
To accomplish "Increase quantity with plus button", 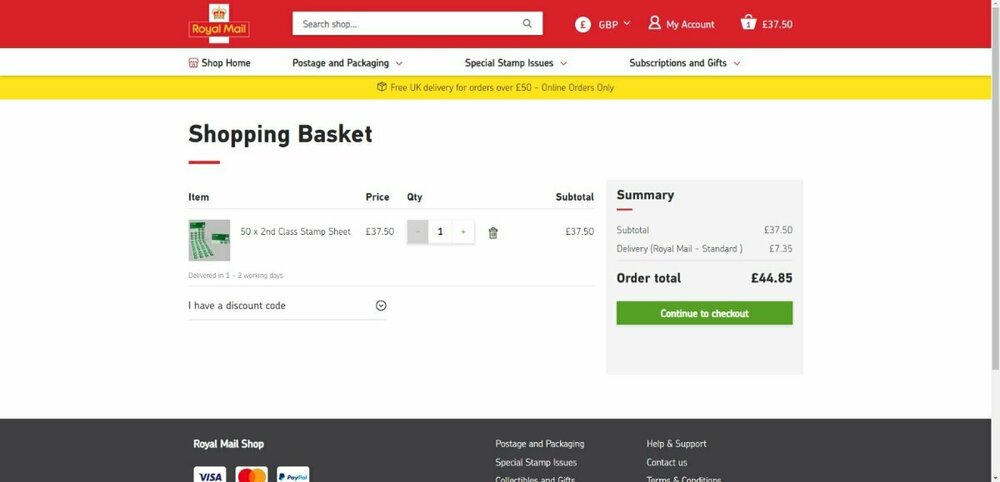I will coord(463,232).
